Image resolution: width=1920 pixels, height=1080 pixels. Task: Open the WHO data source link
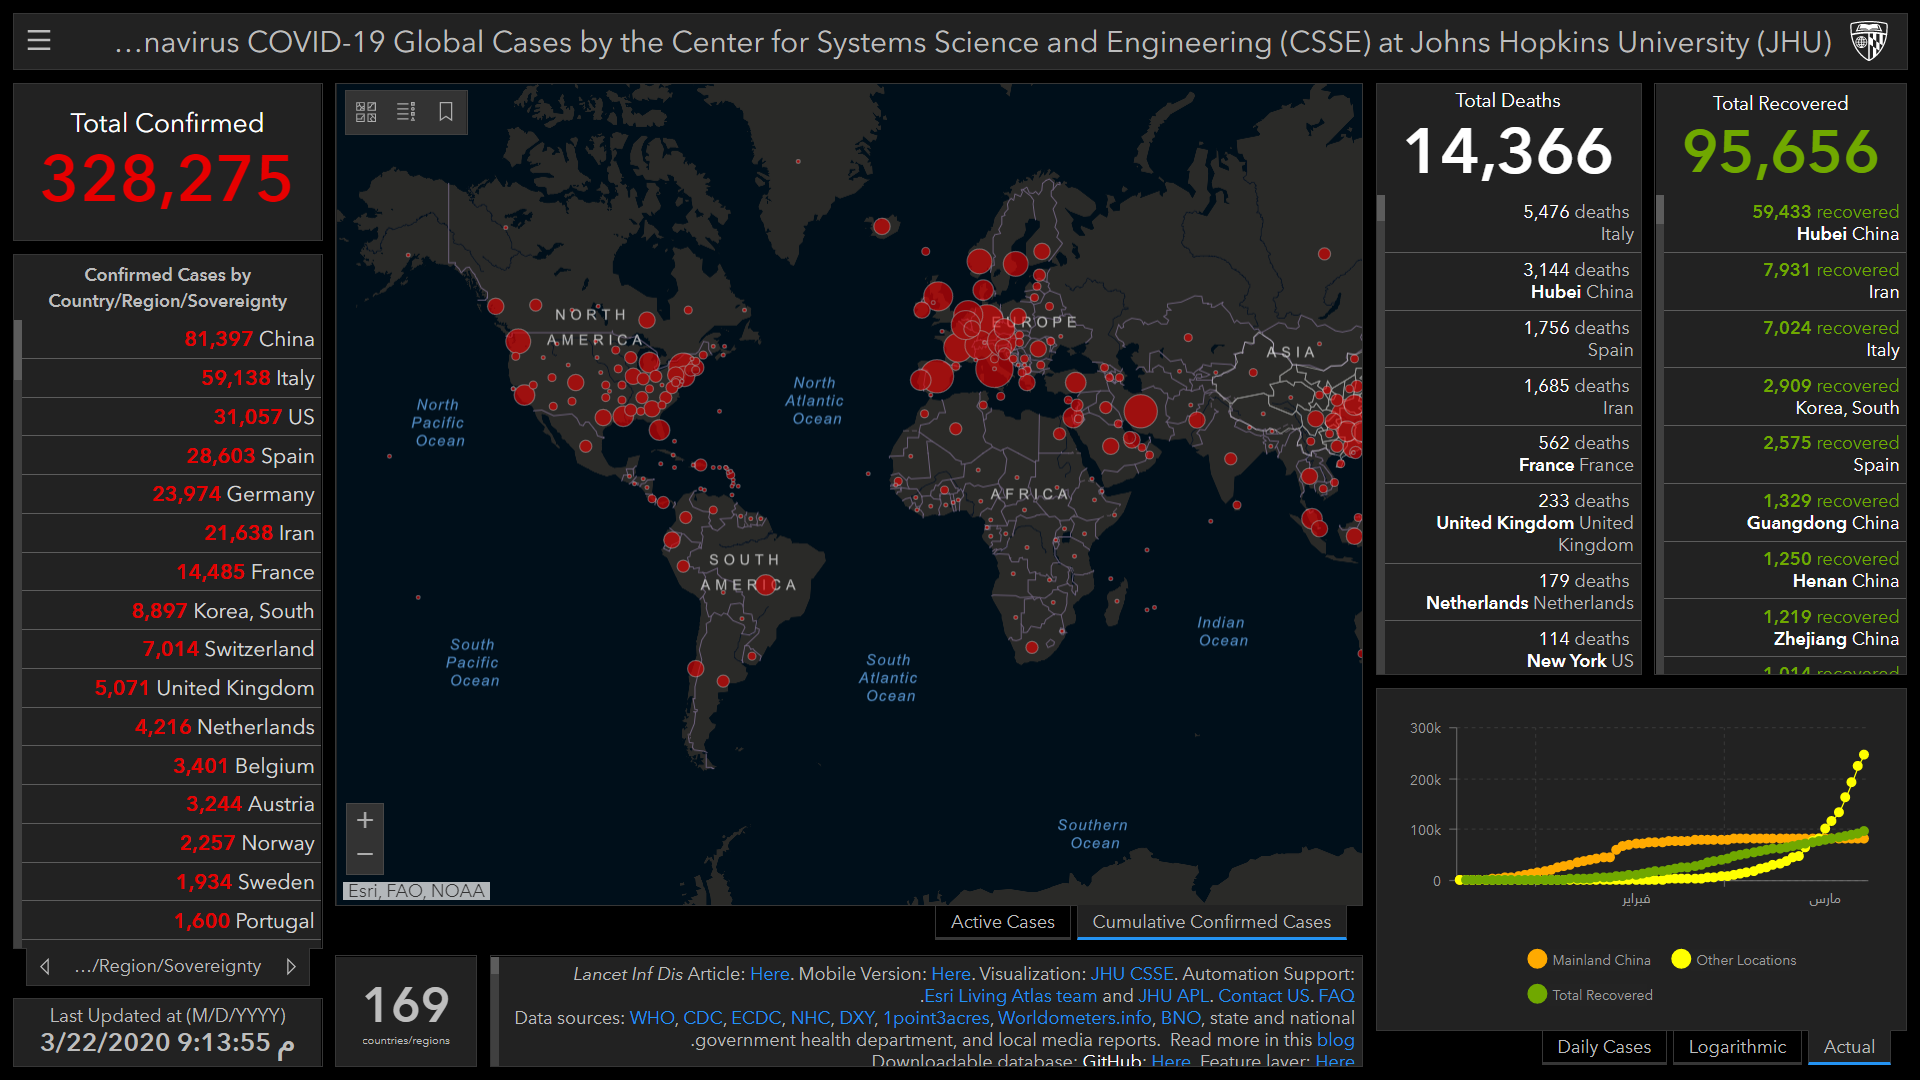click(x=651, y=1018)
